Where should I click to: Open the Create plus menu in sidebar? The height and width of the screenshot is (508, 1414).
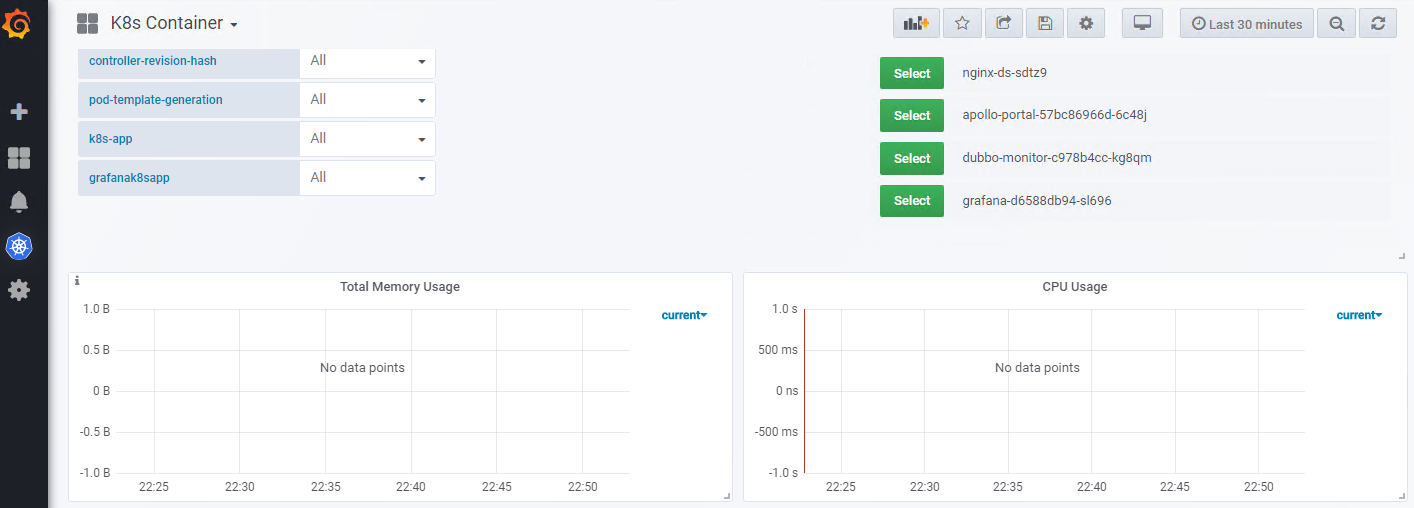point(19,112)
